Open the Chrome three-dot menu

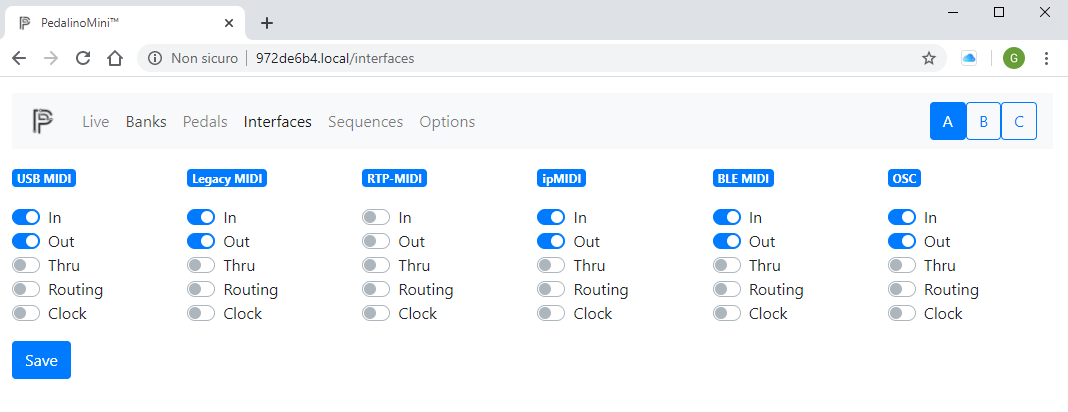pos(1047,59)
